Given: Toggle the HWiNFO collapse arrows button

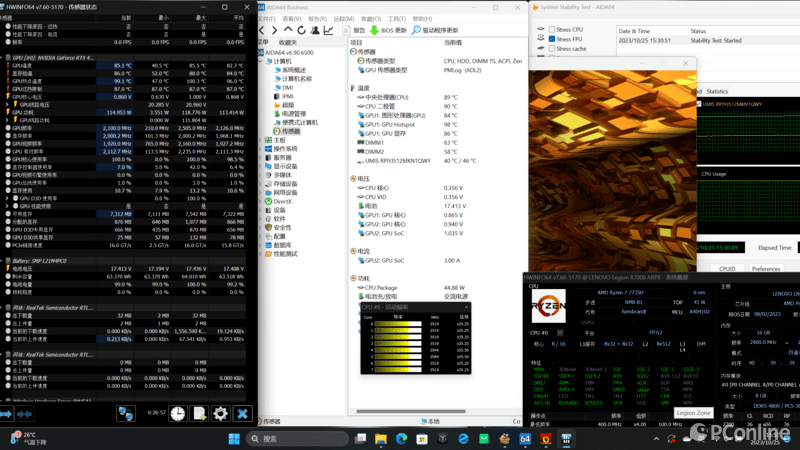Looking at the screenshot, I should tap(24, 414).
